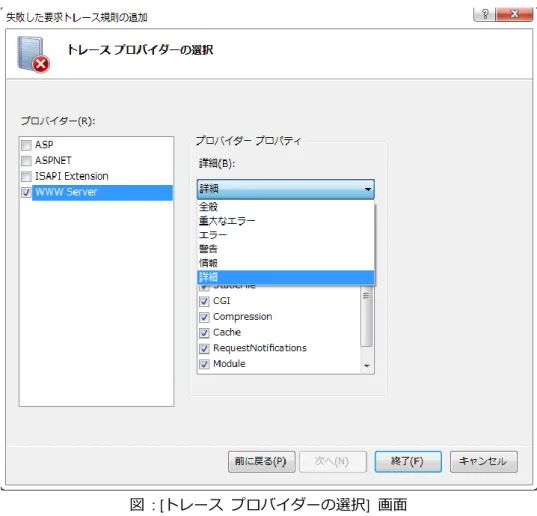
Task: Choose 重大なエラー from the verbosity list
Action: pos(286,221)
